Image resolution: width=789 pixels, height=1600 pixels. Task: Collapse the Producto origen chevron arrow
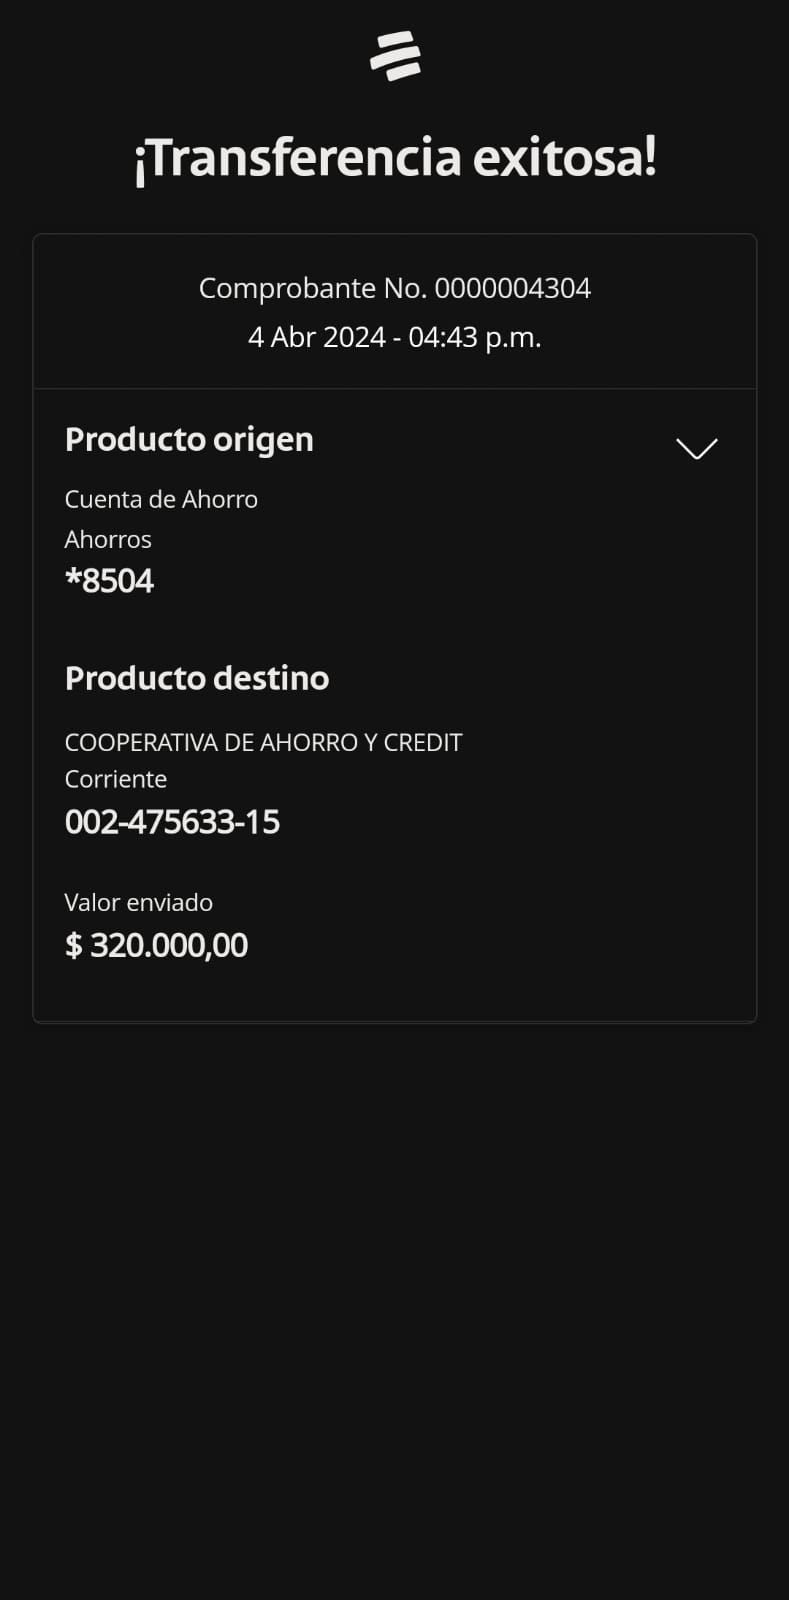696,448
